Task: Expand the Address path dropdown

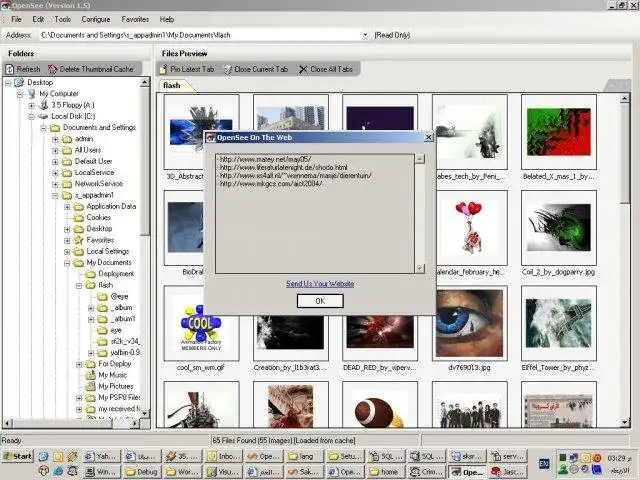Action: click(x=363, y=34)
